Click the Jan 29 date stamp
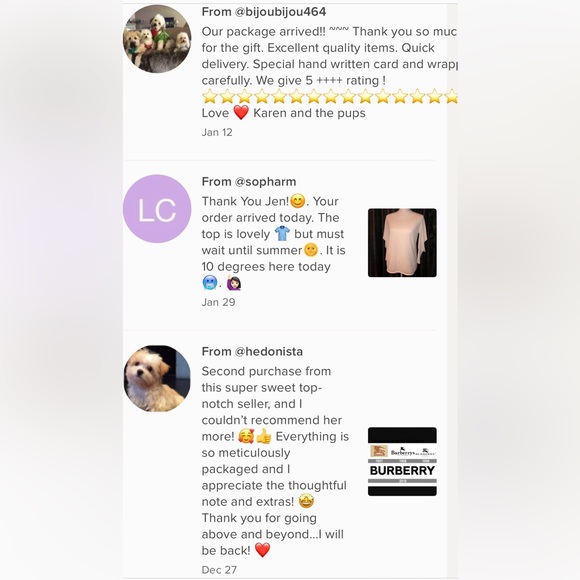The height and width of the screenshot is (580, 580). 218,302
